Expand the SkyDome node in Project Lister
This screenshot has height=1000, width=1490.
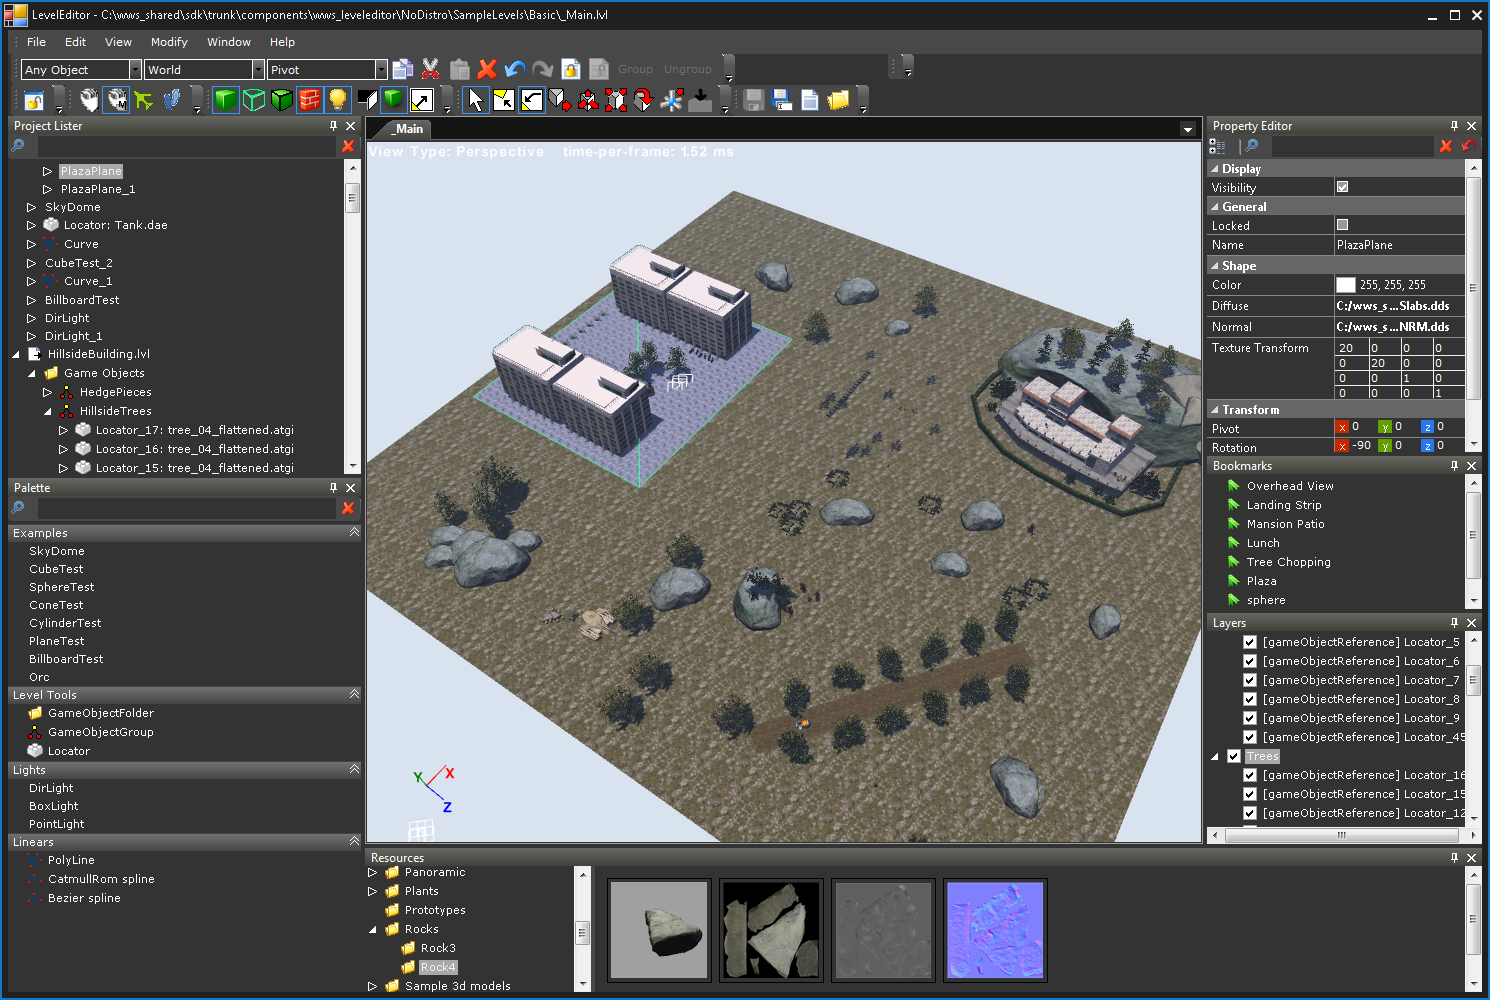(x=30, y=206)
